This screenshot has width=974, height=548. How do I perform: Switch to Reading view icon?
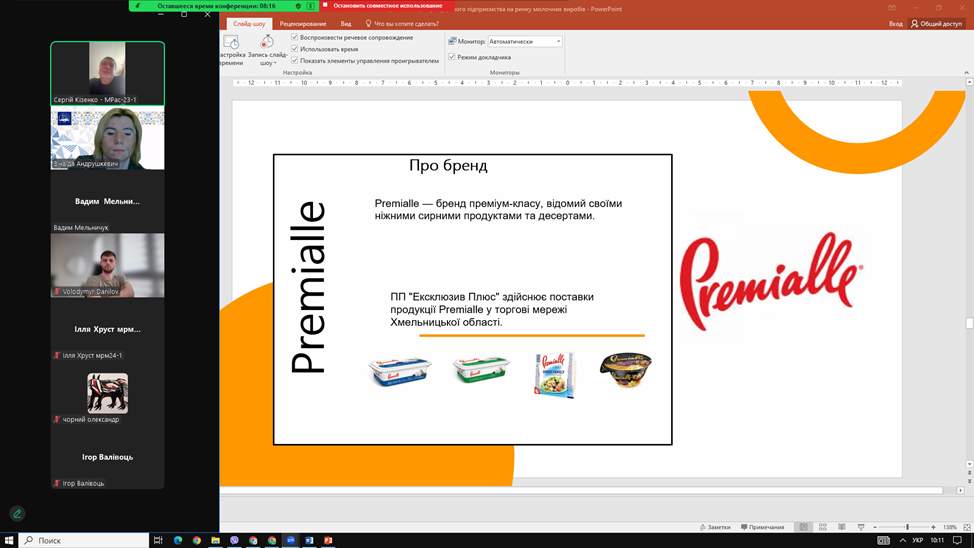(x=842, y=527)
